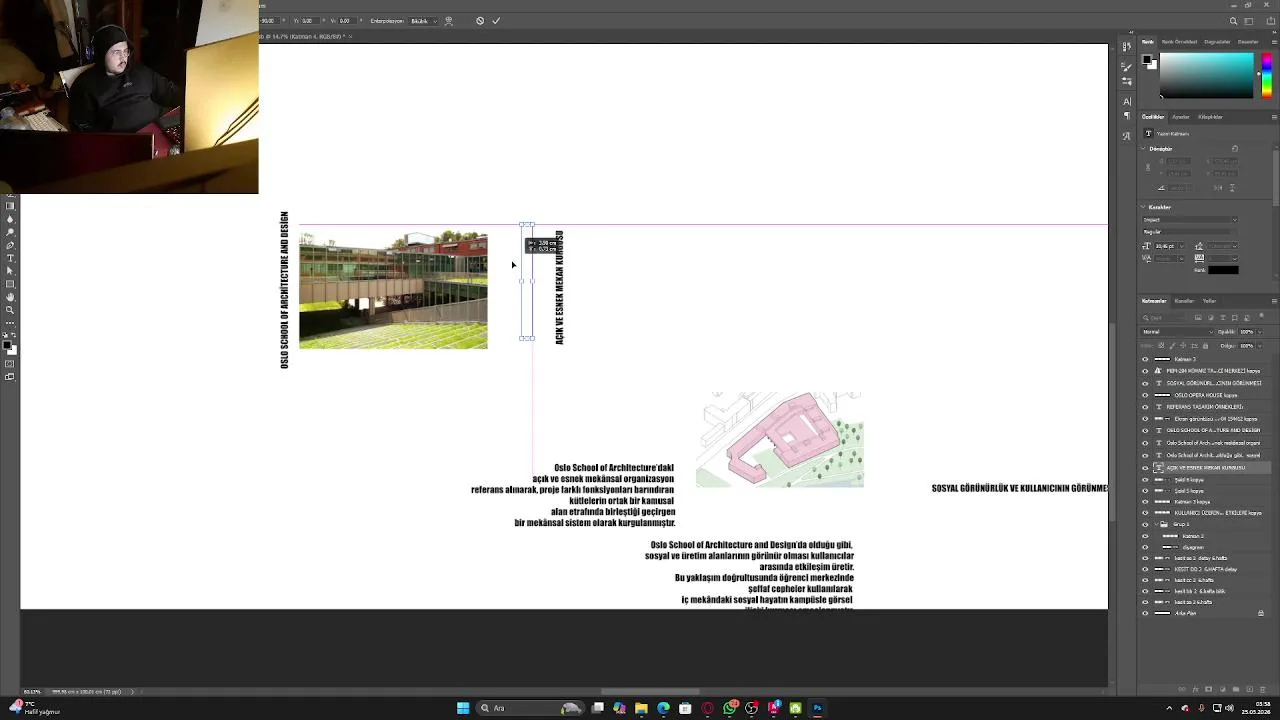Hide the diyagram layer
1280x720 pixels.
[x=1146, y=547]
